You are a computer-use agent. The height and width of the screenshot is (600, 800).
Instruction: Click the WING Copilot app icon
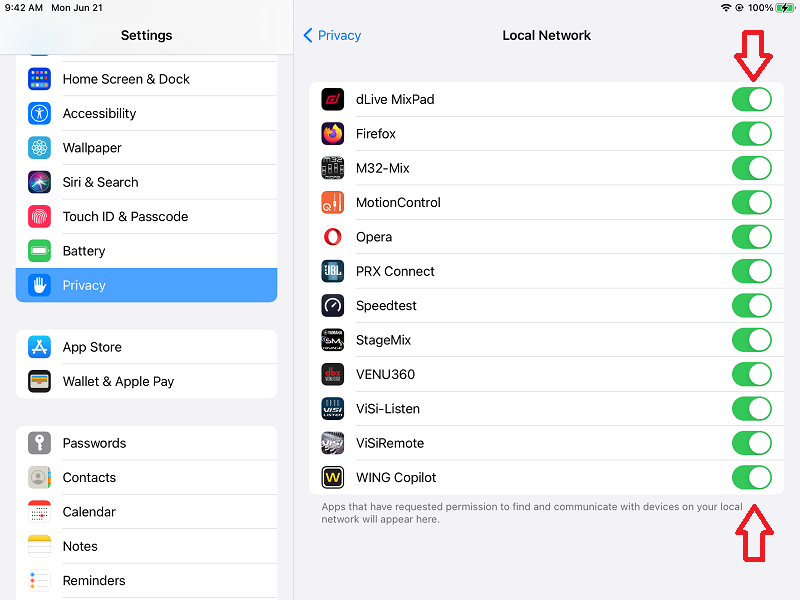point(333,478)
